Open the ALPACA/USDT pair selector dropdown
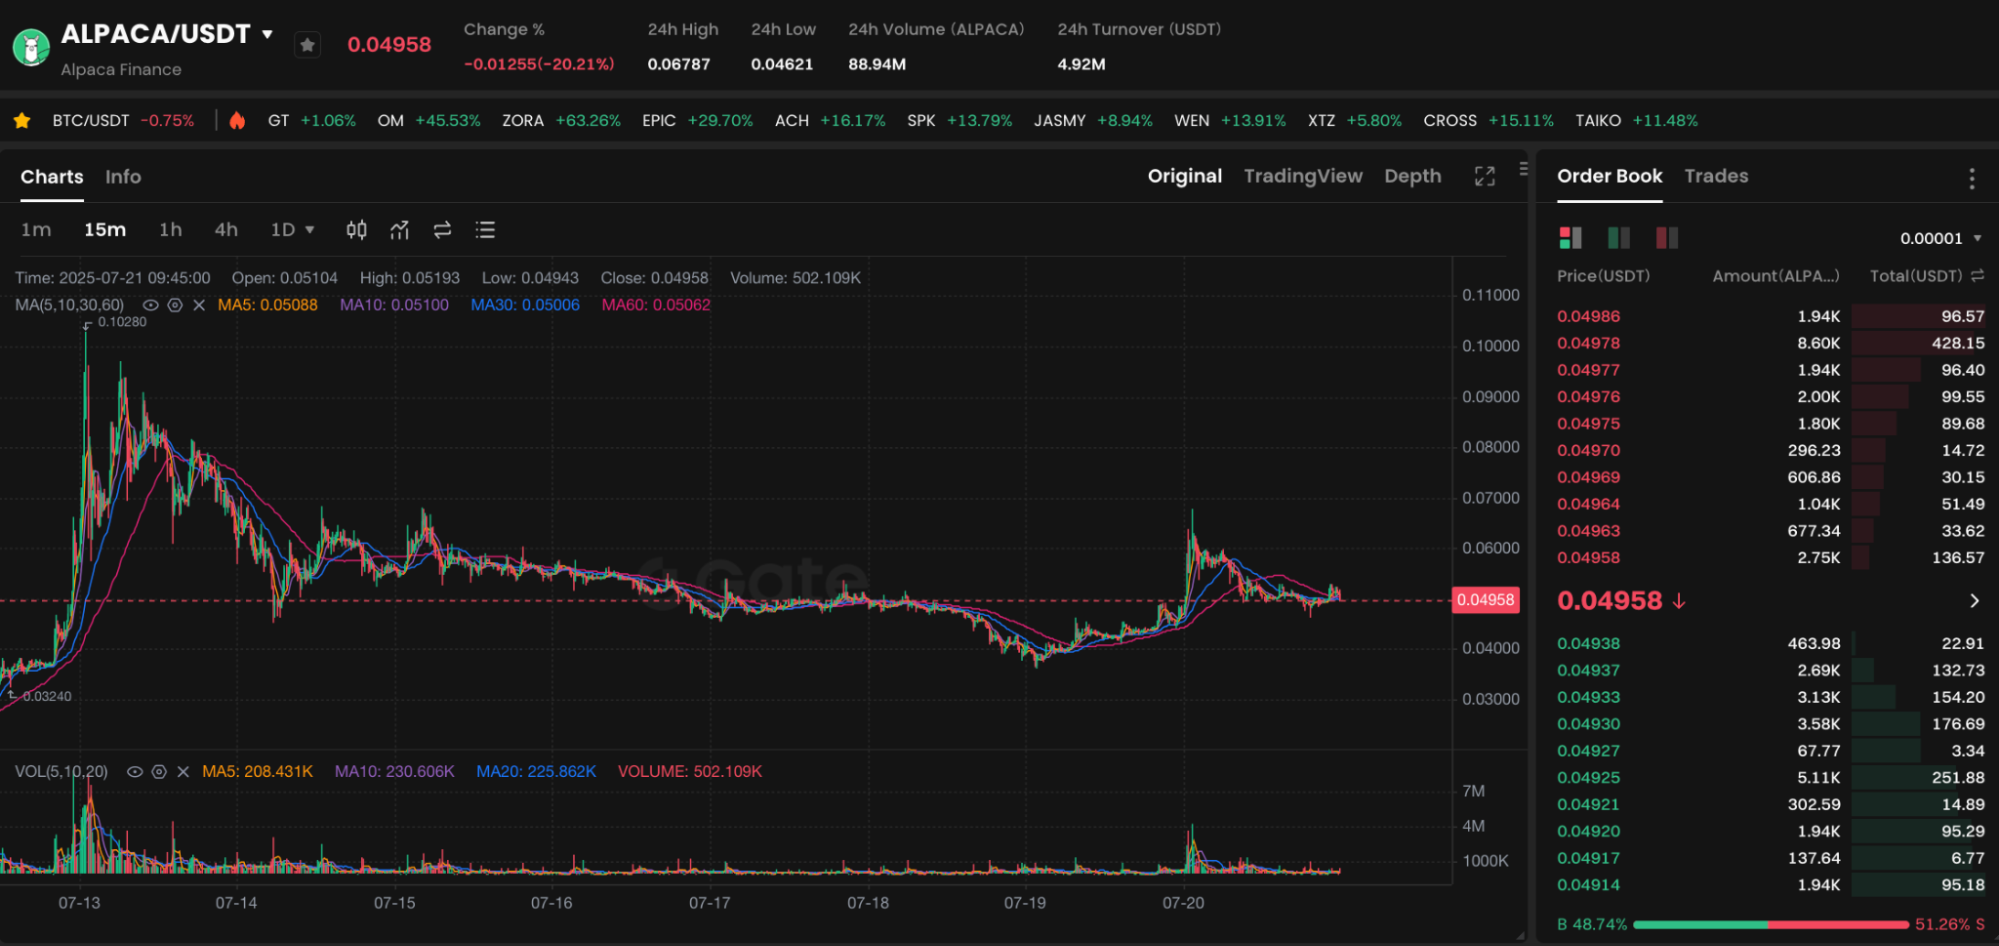The image size is (1999, 946). (267, 34)
